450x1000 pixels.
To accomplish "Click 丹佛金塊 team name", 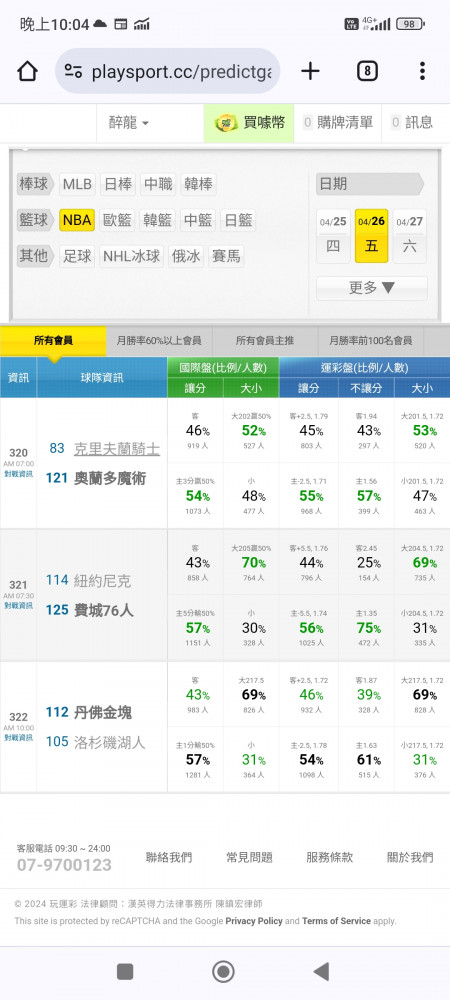I will tap(103, 712).
